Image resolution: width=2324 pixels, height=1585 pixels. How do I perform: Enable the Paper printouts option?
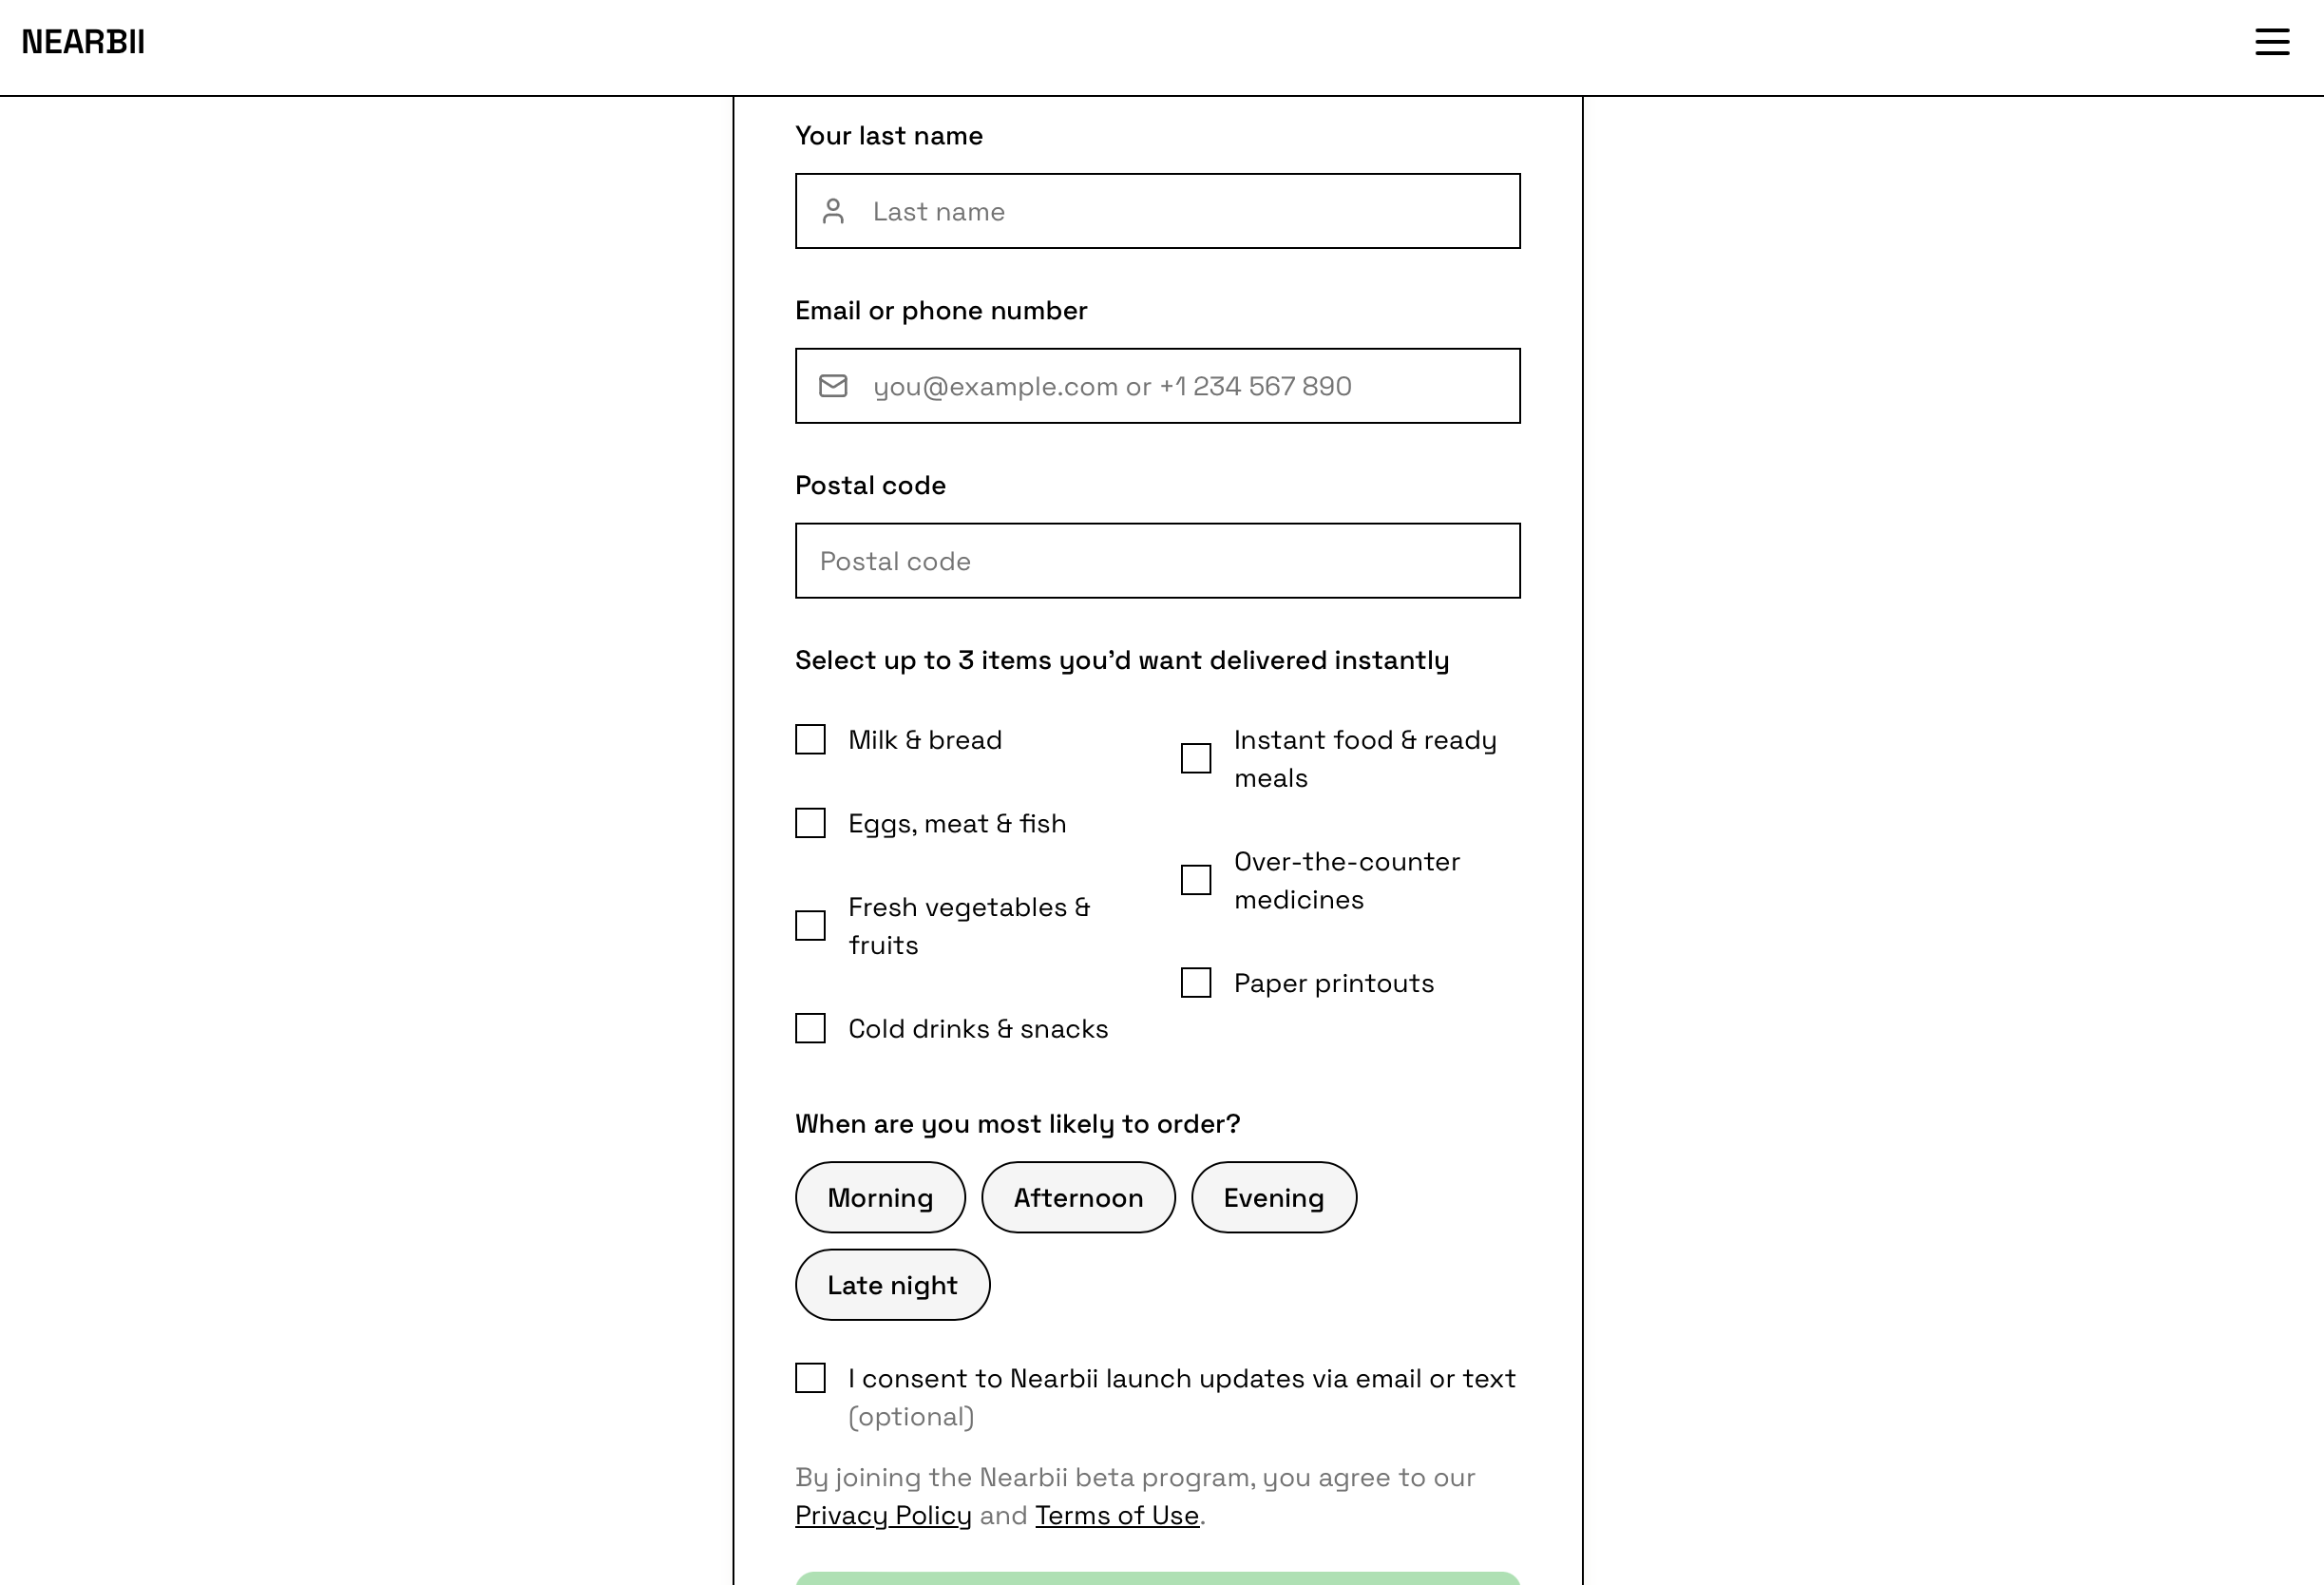(1195, 983)
